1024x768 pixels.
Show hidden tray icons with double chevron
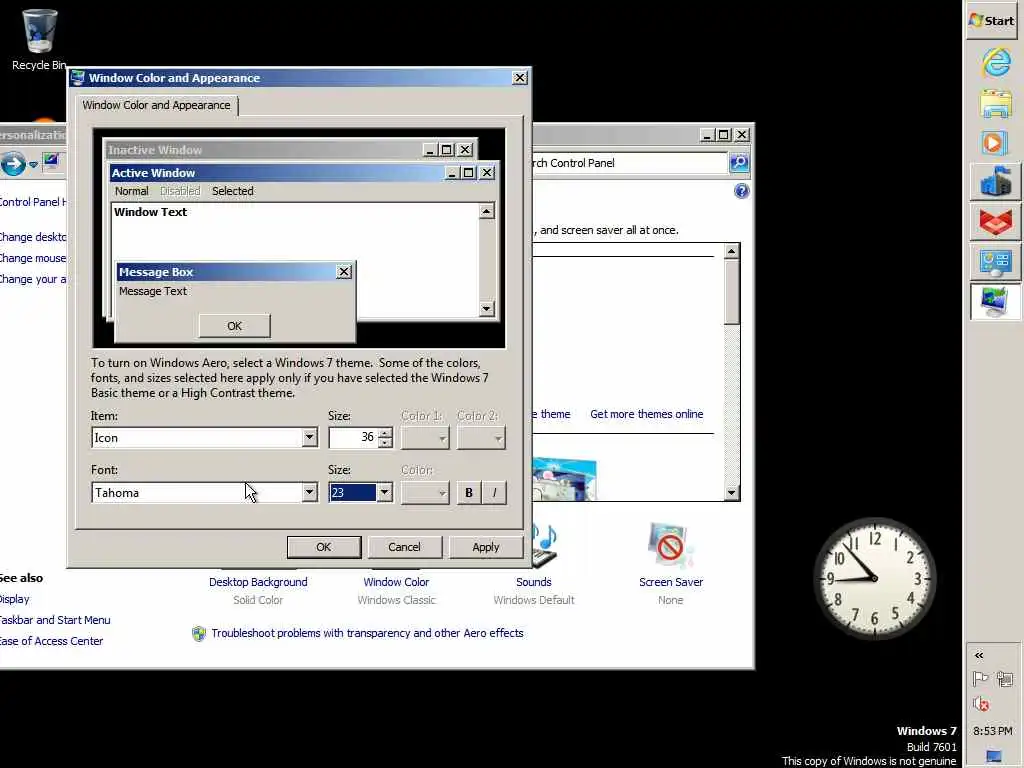(x=978, y=655)
